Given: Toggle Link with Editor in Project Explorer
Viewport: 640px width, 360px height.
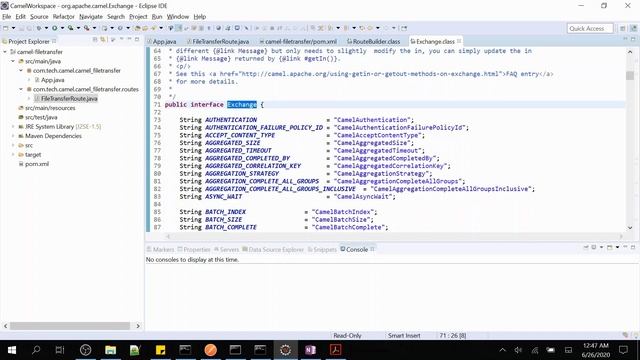Looking at the screenshot, I should pos(102,40).
